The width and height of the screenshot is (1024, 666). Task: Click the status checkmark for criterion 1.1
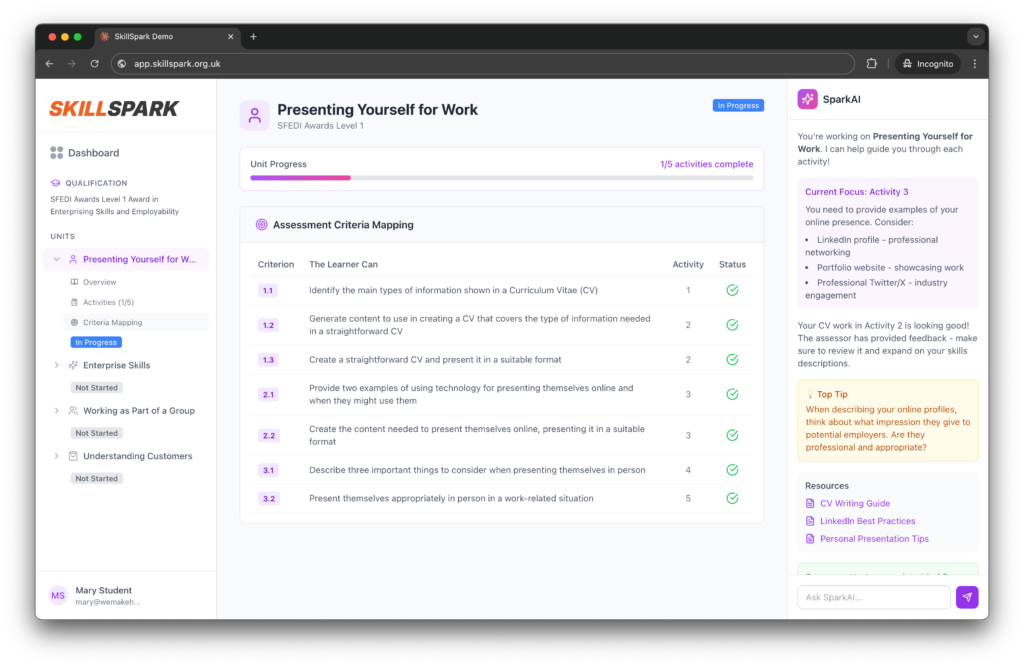[732, 290]
